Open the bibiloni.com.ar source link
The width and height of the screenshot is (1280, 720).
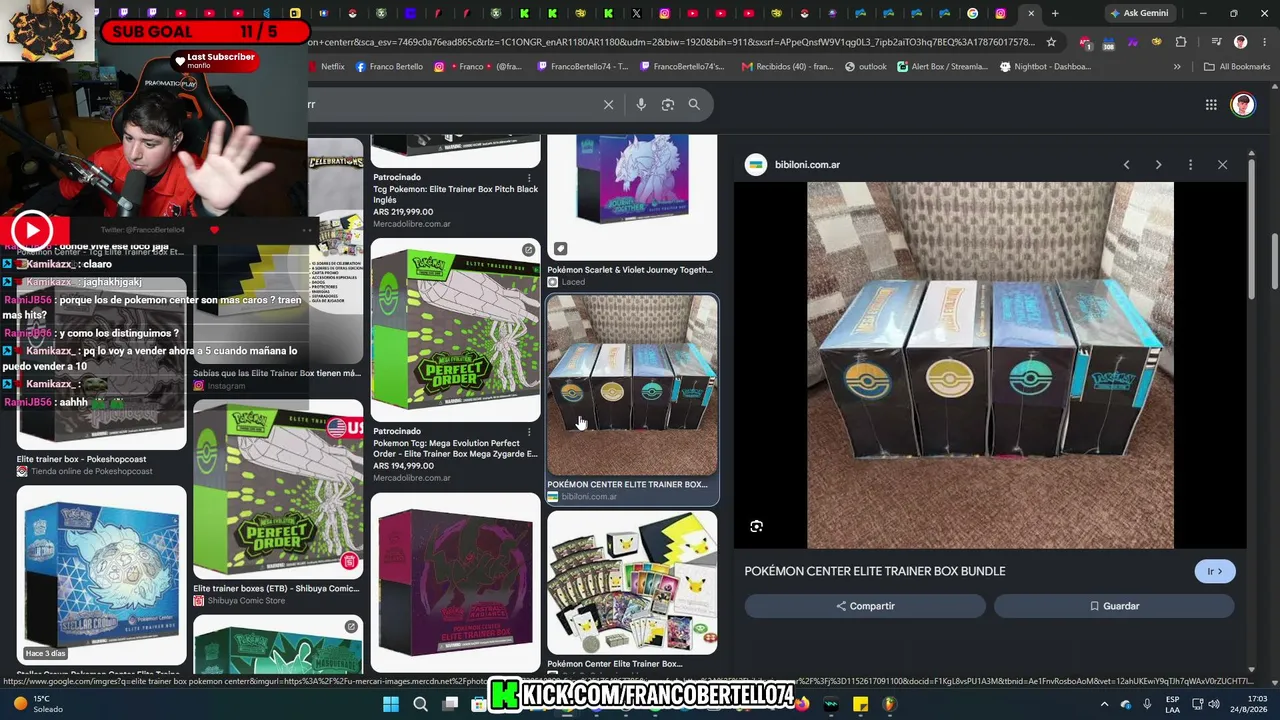(807, 165)
